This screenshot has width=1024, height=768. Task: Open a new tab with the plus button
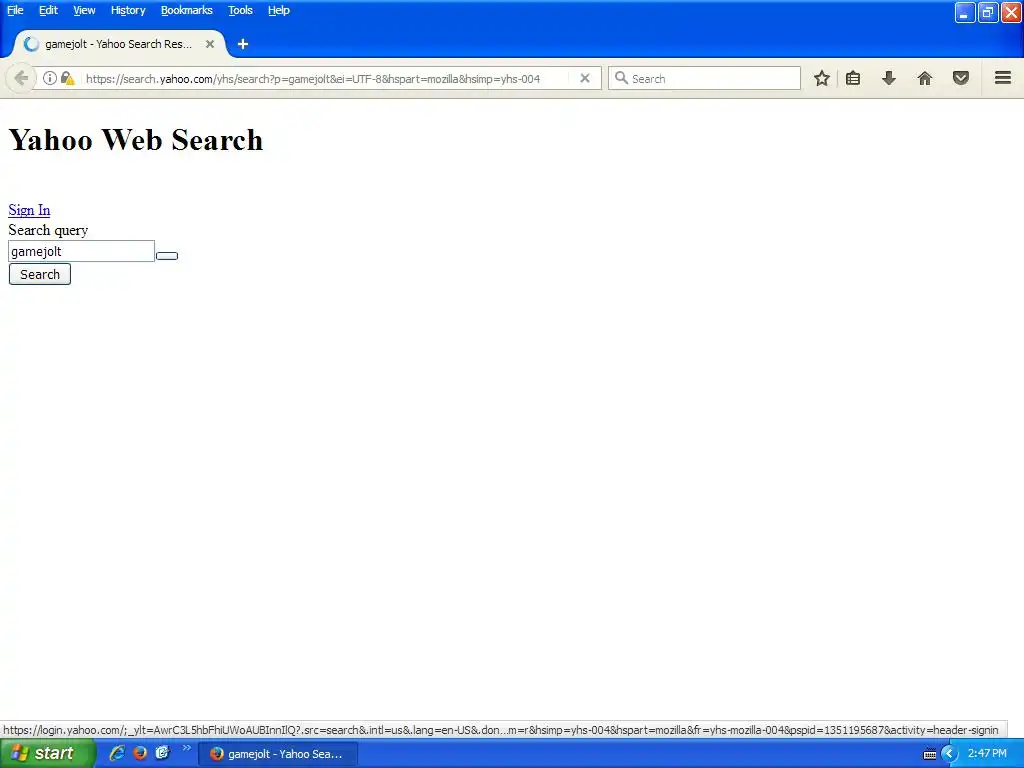(x=243, y=44)
